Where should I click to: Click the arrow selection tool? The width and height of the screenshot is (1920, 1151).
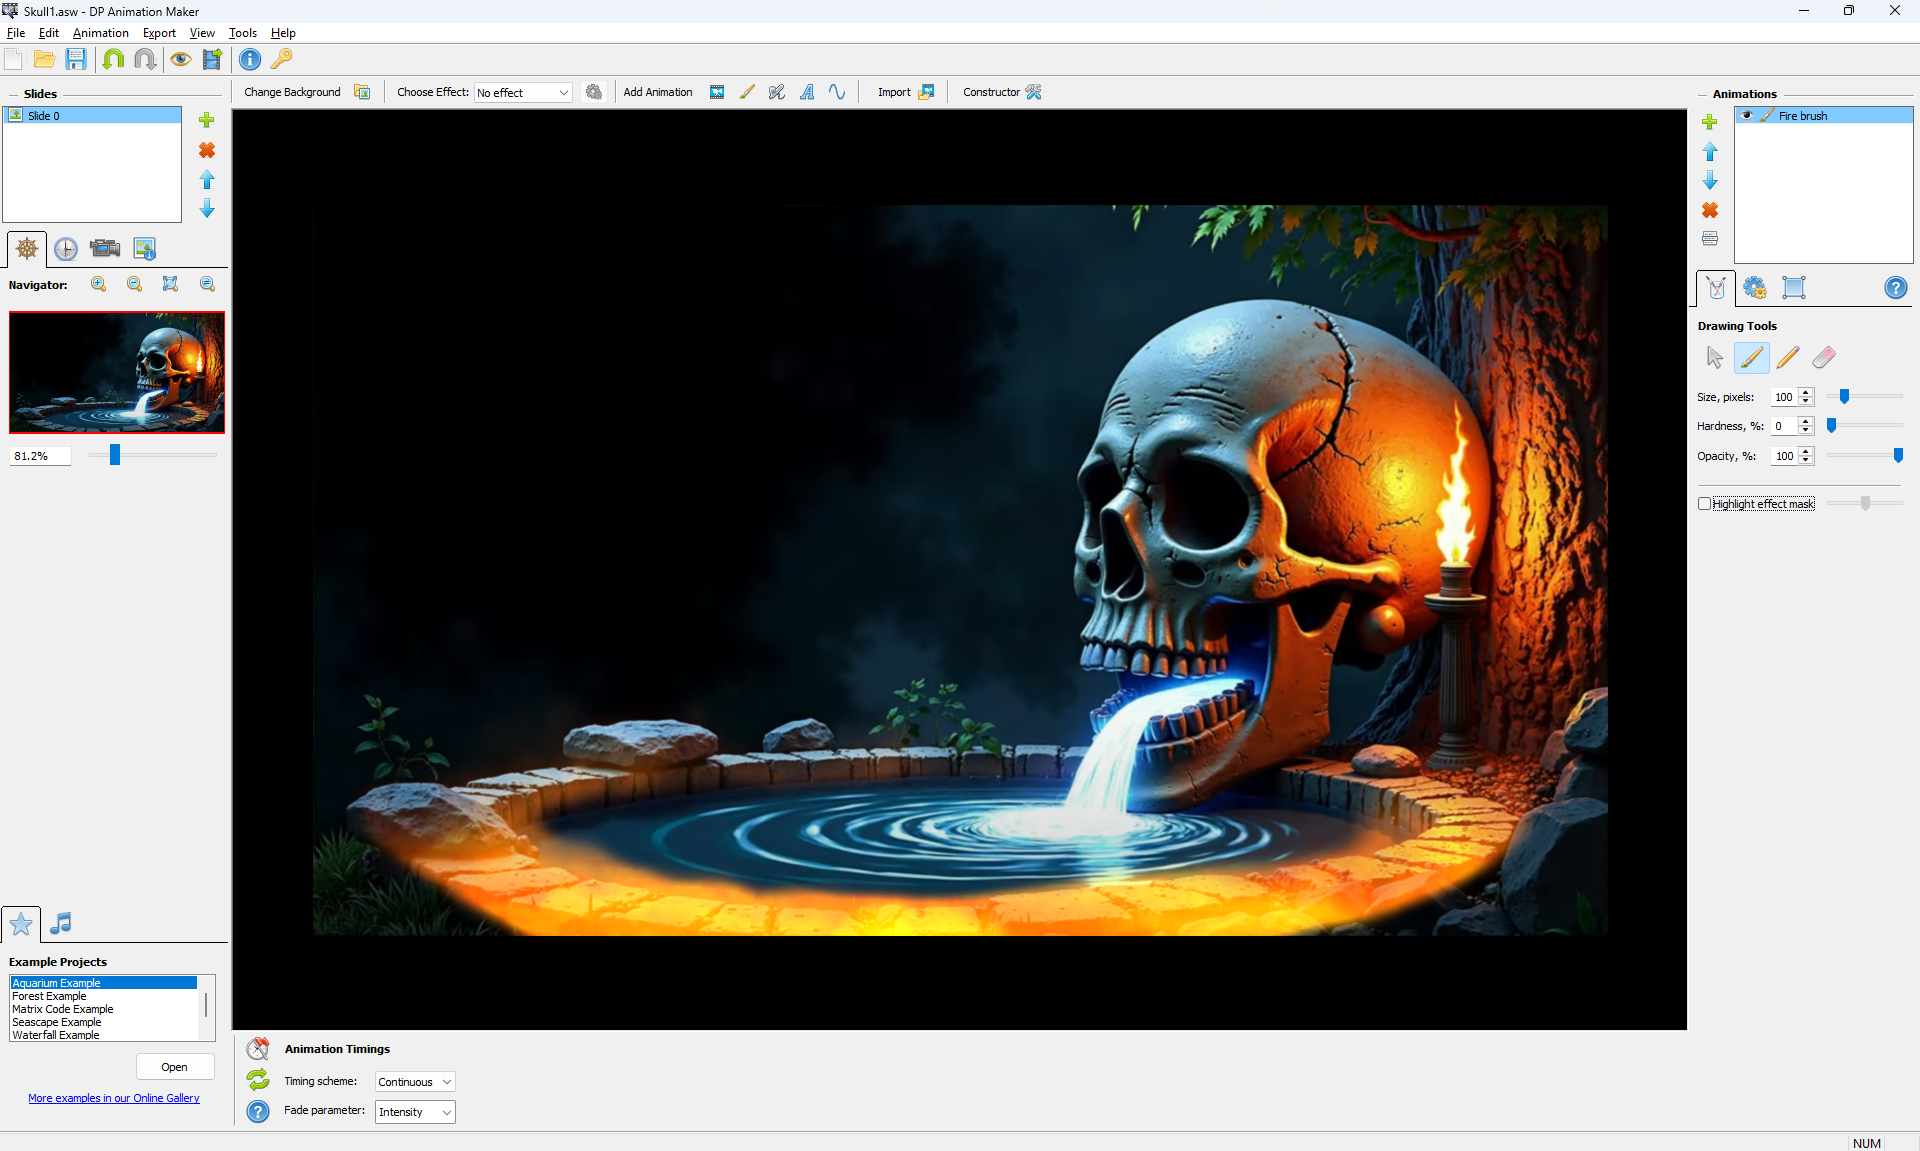point(1714,357)
